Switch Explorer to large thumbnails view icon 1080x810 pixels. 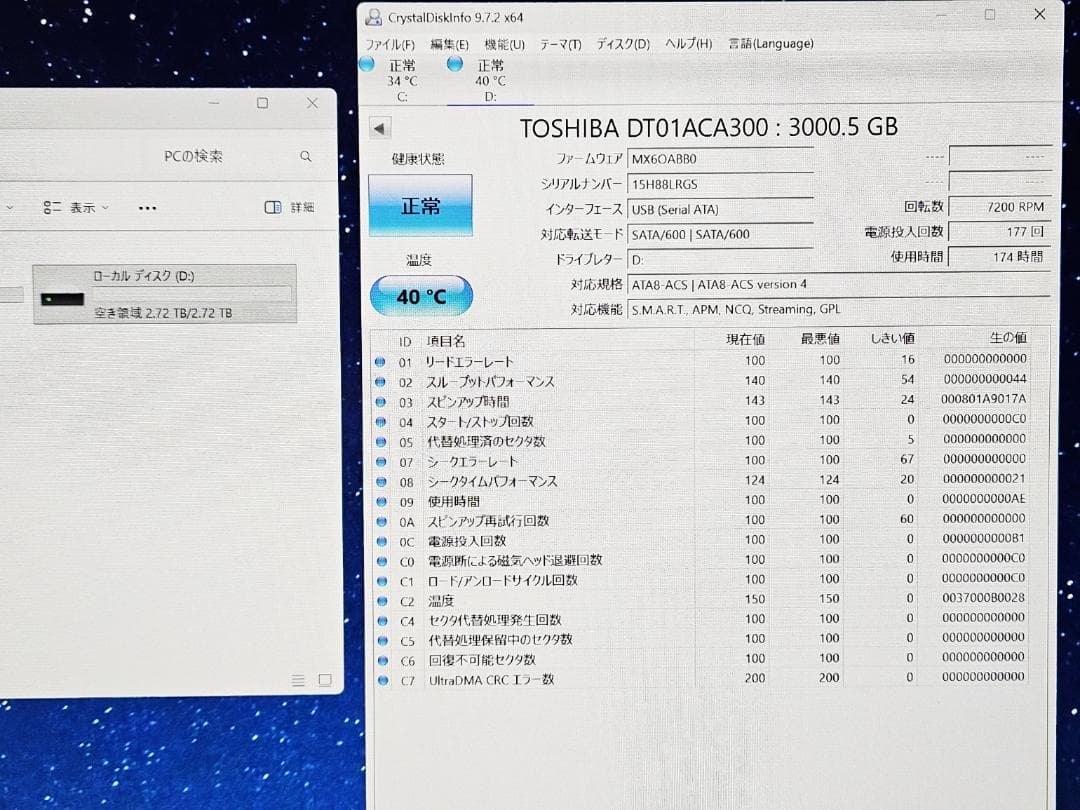[x=325, y=681]
